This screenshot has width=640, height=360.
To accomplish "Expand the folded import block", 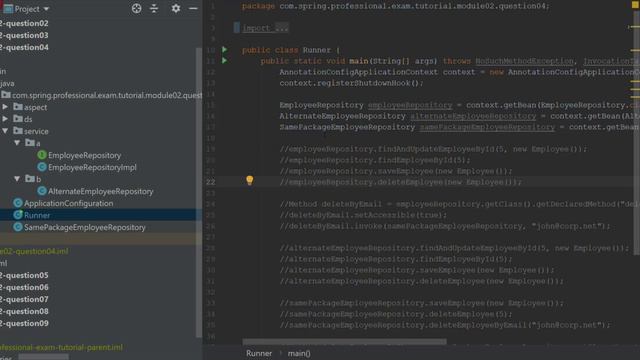I will click(265, 28).
